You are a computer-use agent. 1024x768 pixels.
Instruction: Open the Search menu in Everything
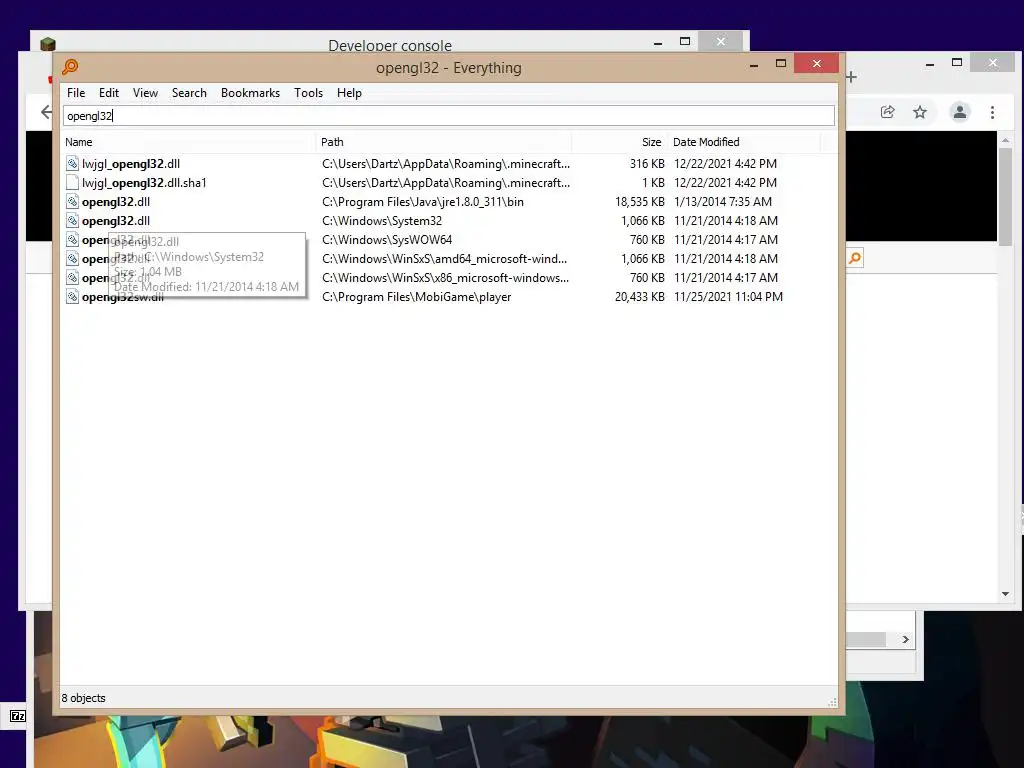(189, 93)
